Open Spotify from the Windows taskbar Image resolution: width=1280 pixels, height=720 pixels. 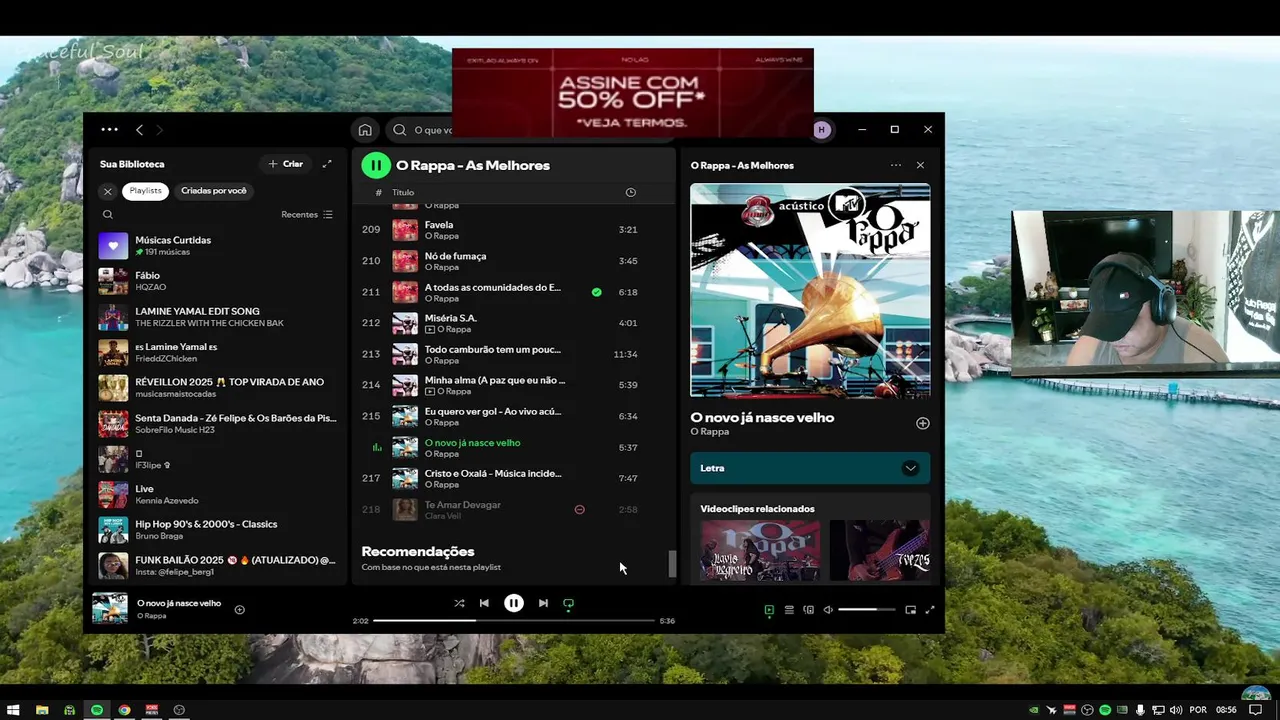click(x=97, y=710)
